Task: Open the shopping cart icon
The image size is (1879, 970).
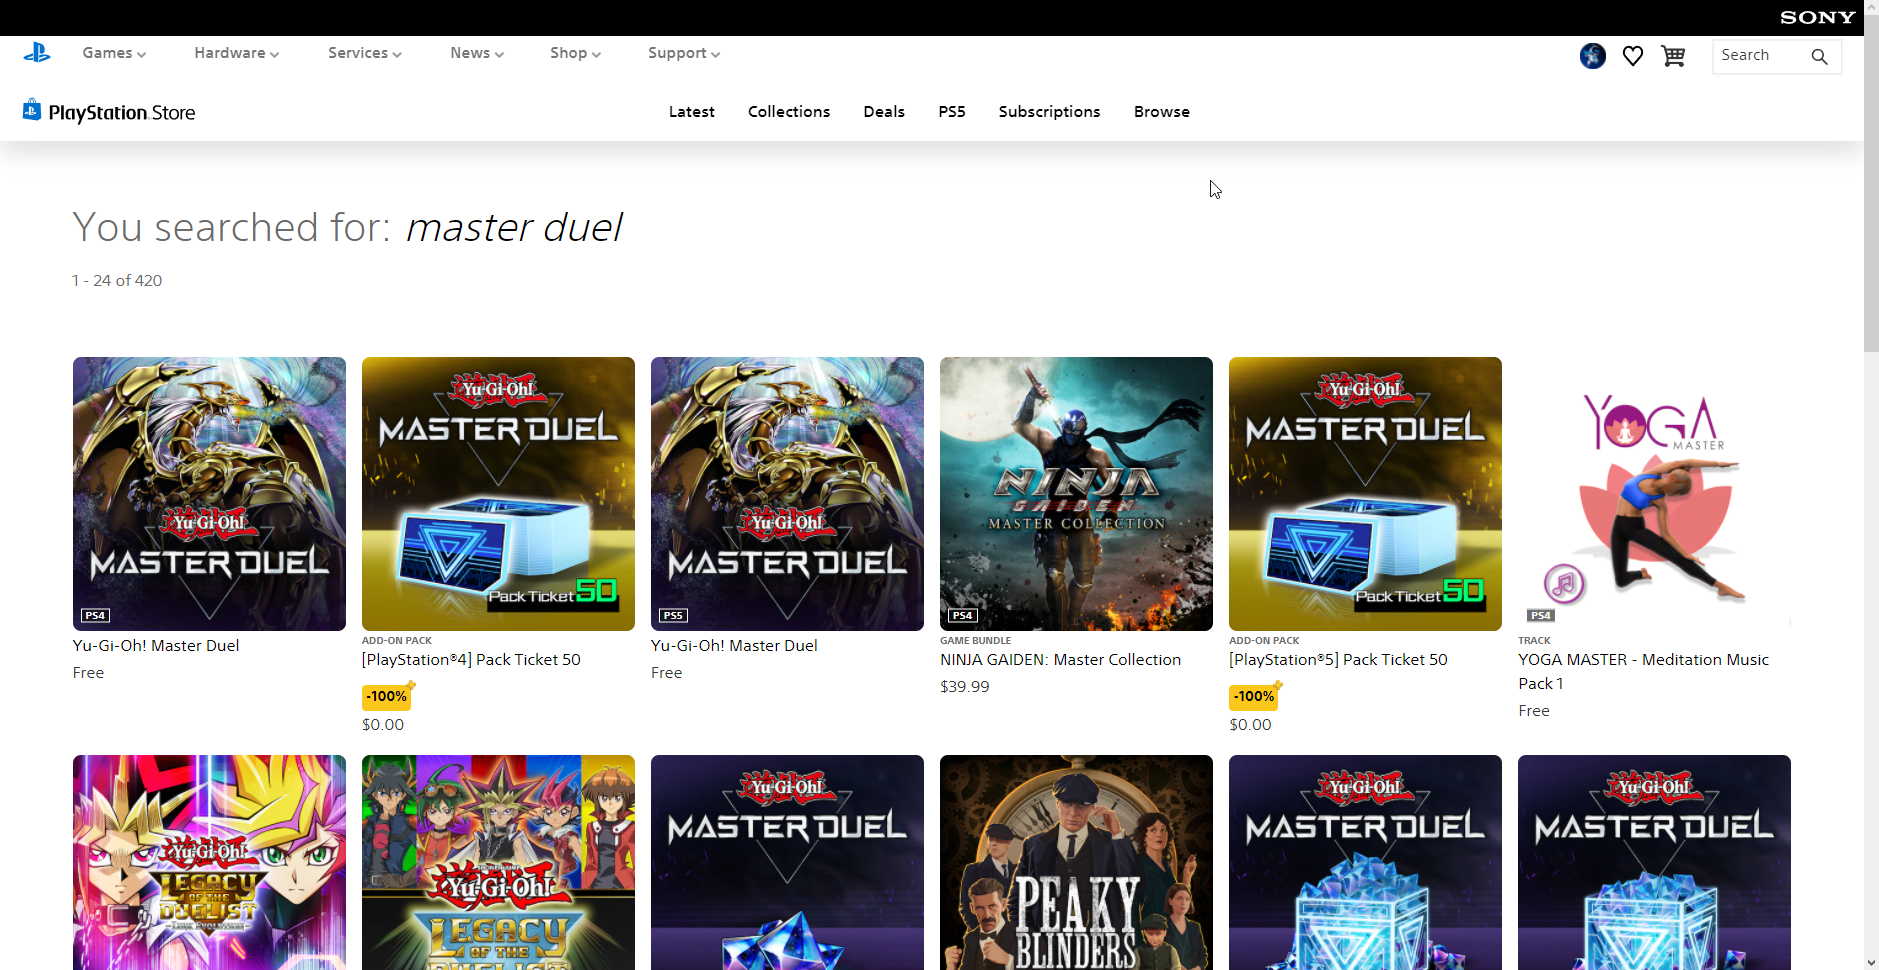Action: tap(1673, 56)
